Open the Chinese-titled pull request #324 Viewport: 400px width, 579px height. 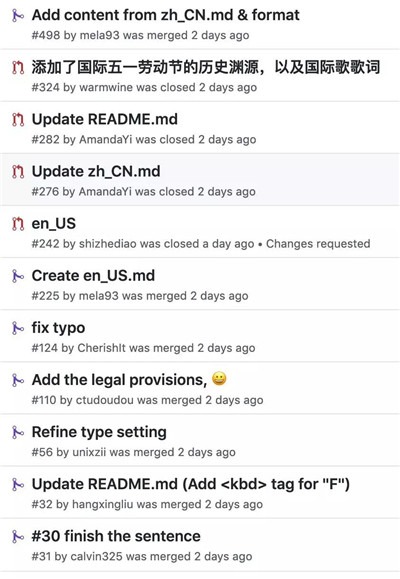[x=206, y=67]
